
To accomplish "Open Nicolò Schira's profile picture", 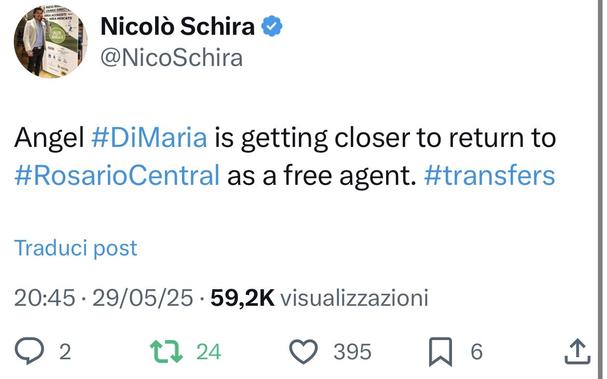I will (x=50, y=41).
